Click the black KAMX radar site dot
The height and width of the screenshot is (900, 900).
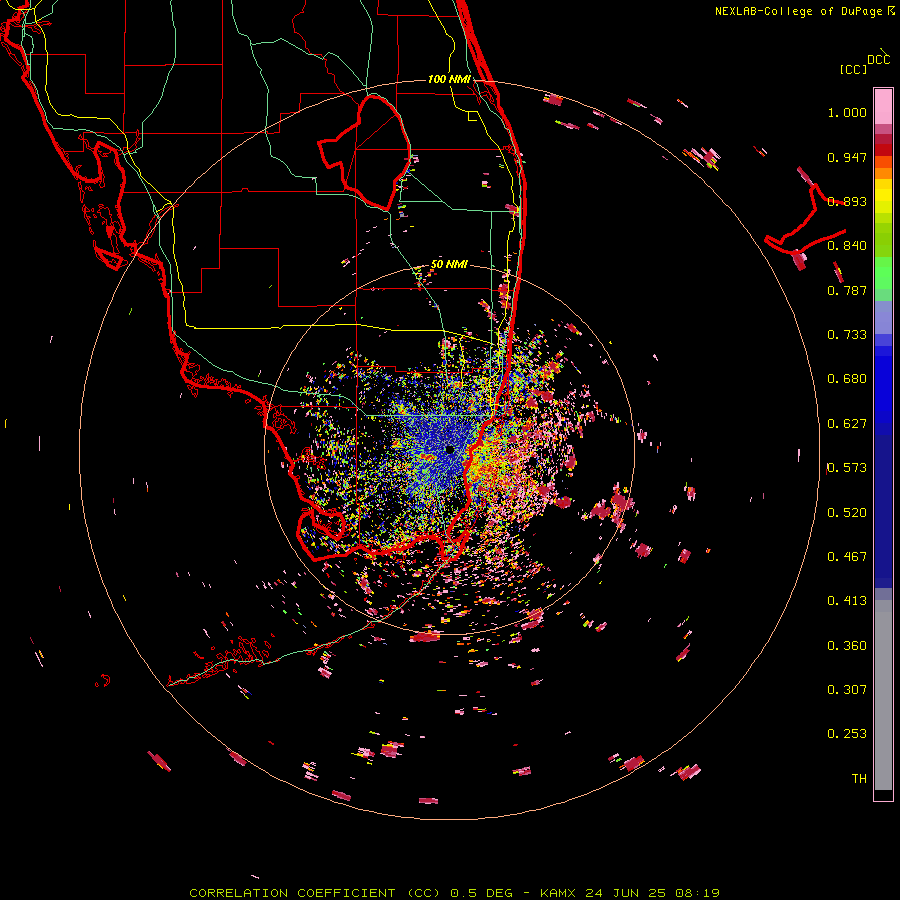449,450
